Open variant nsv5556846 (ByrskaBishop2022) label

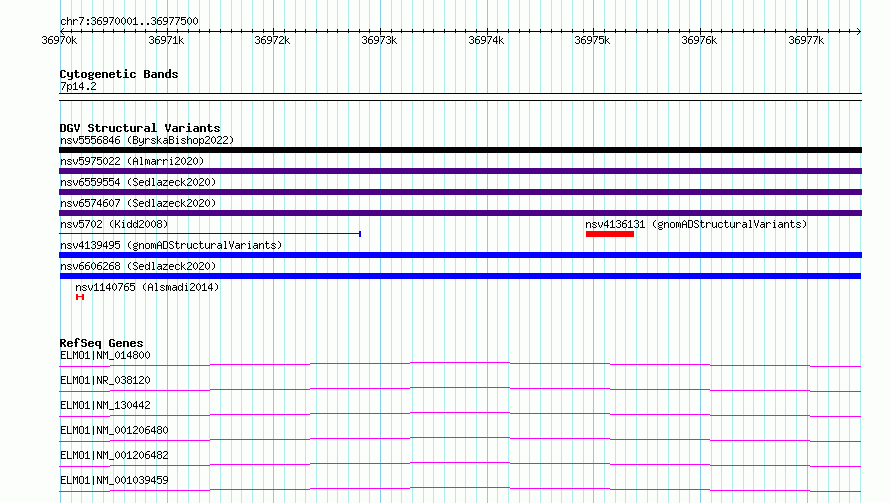click(x=147, y=140)
